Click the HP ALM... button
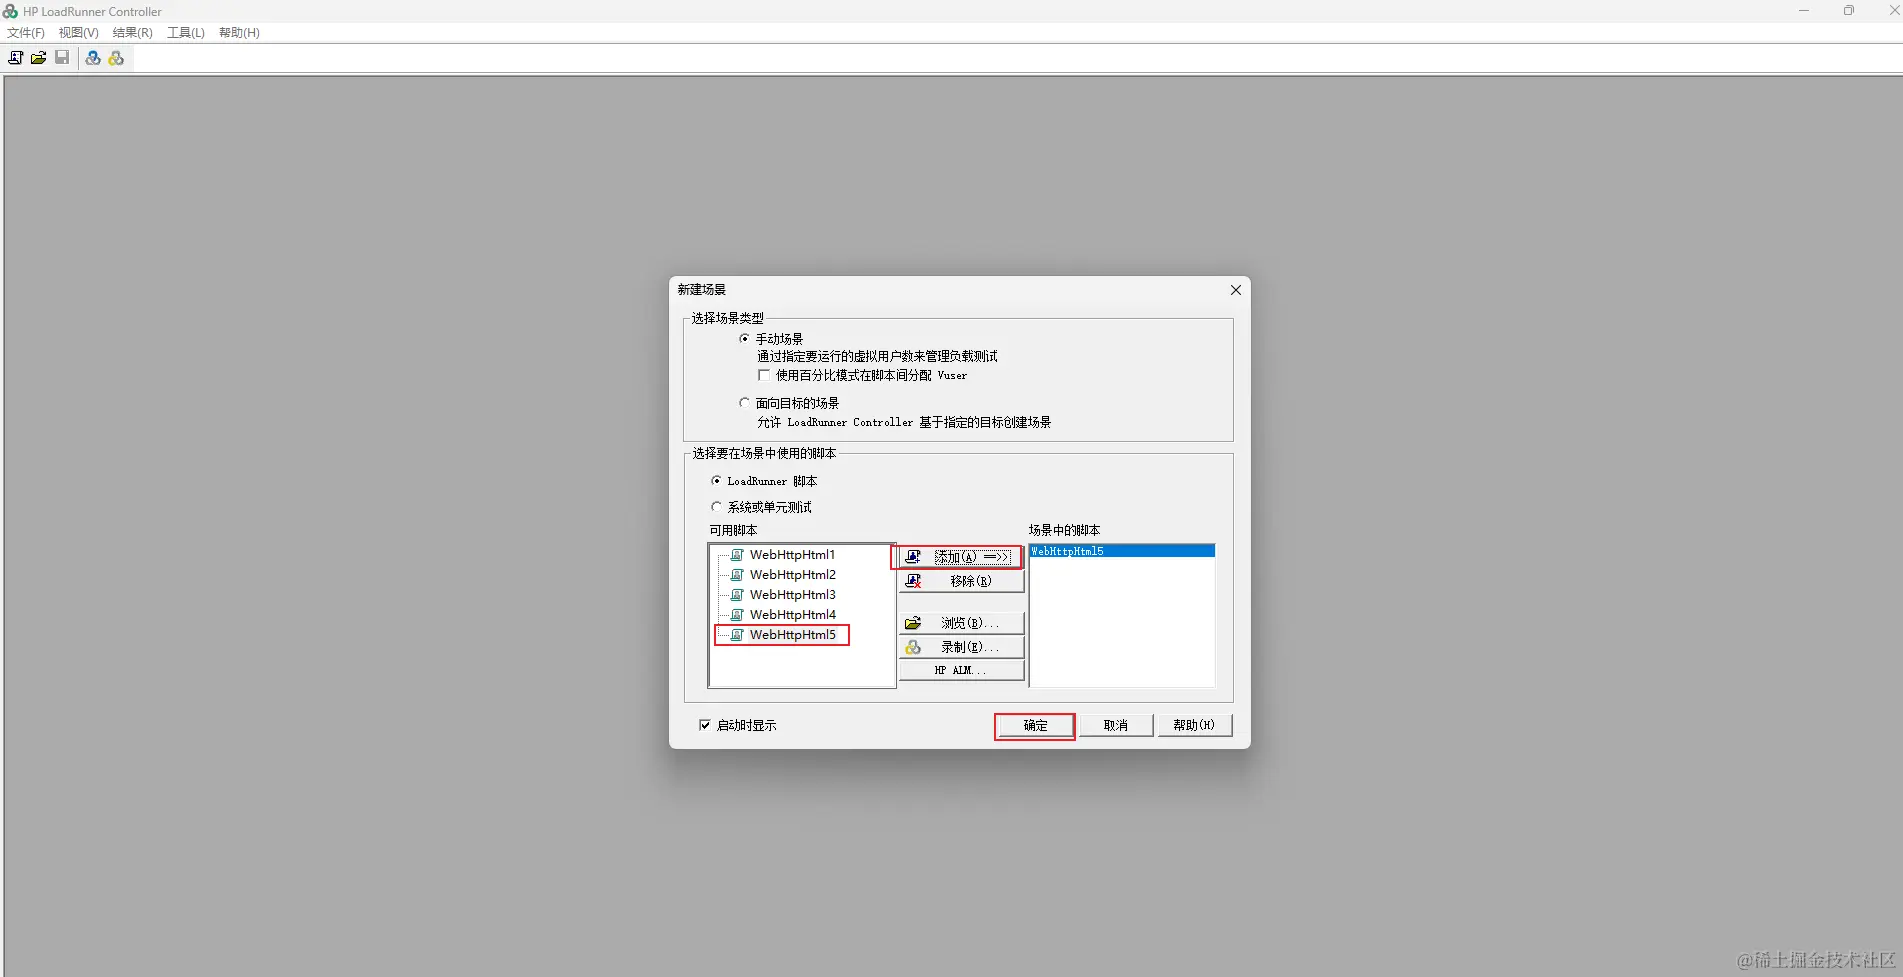This screenshot has height=977, width=1903. [x=961, y=671]
